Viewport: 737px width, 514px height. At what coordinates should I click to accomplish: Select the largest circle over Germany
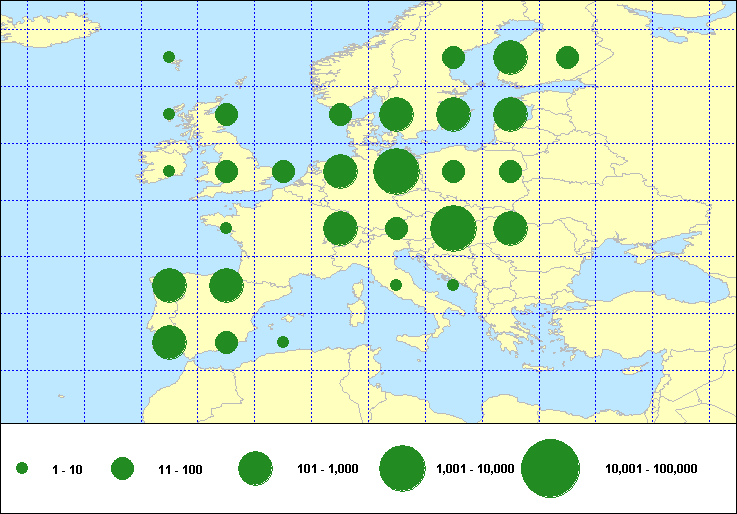click(x=396, y=171)
